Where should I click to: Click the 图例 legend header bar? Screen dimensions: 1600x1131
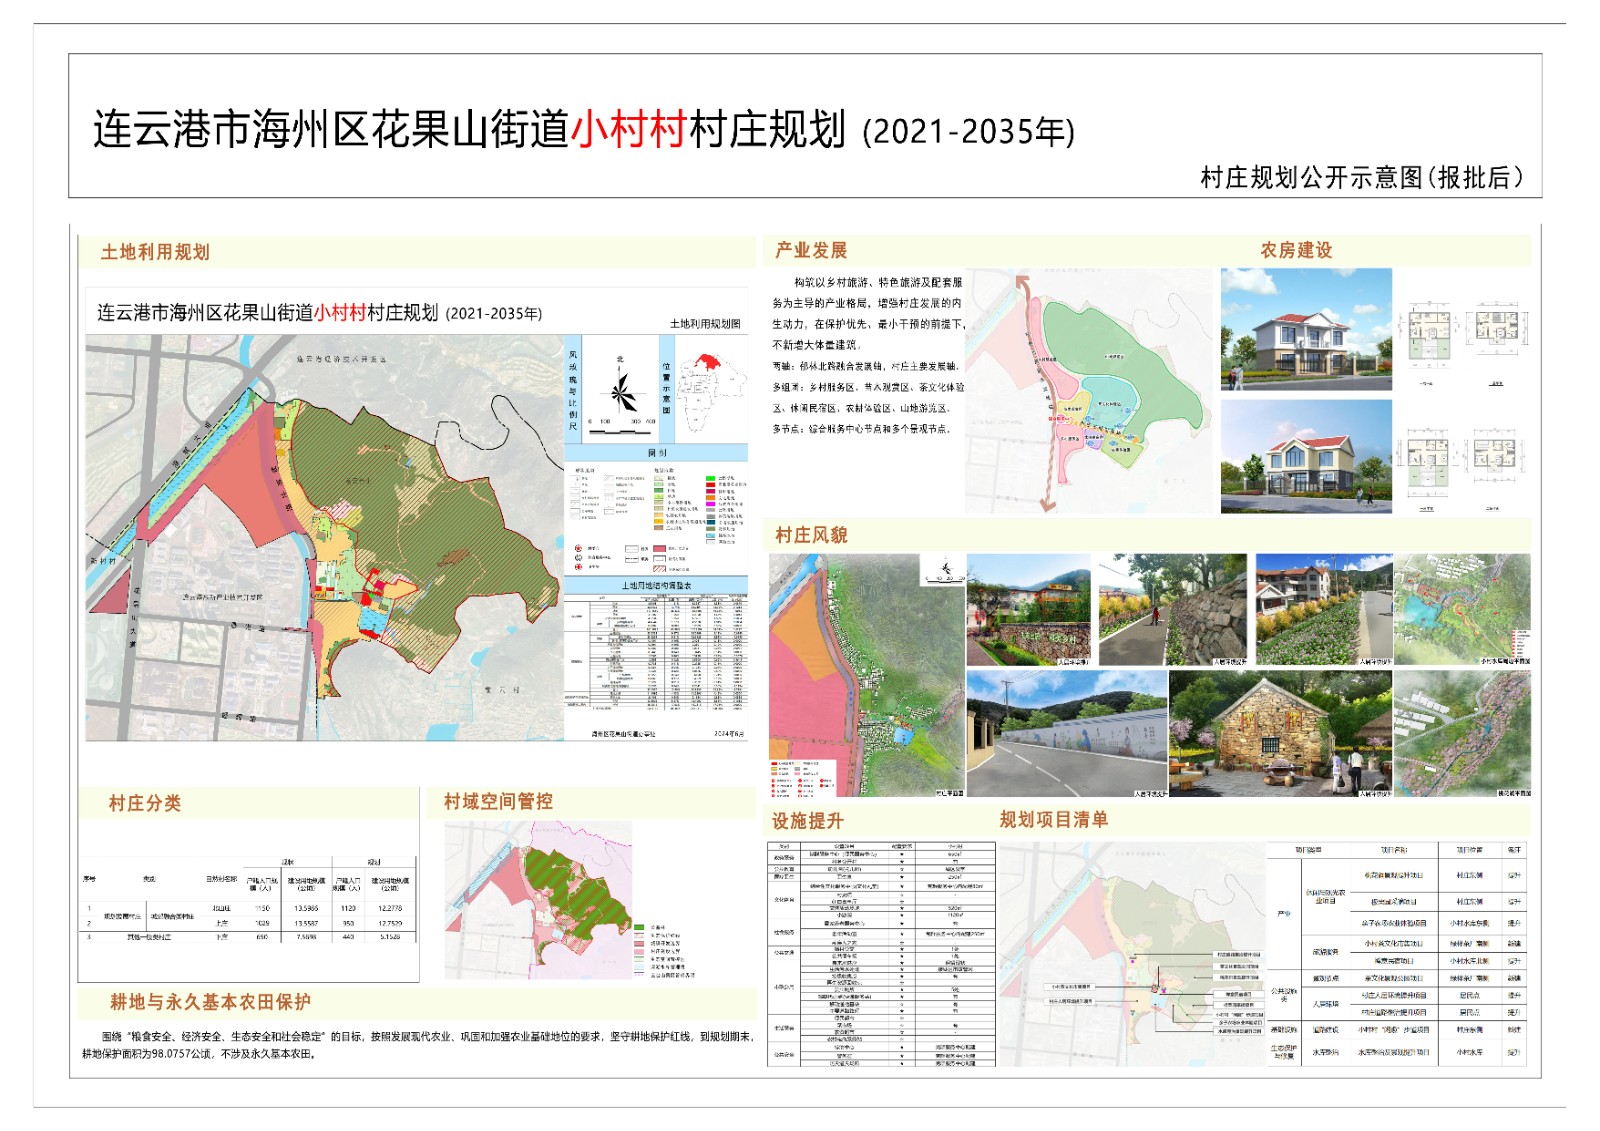click(656, 453)
